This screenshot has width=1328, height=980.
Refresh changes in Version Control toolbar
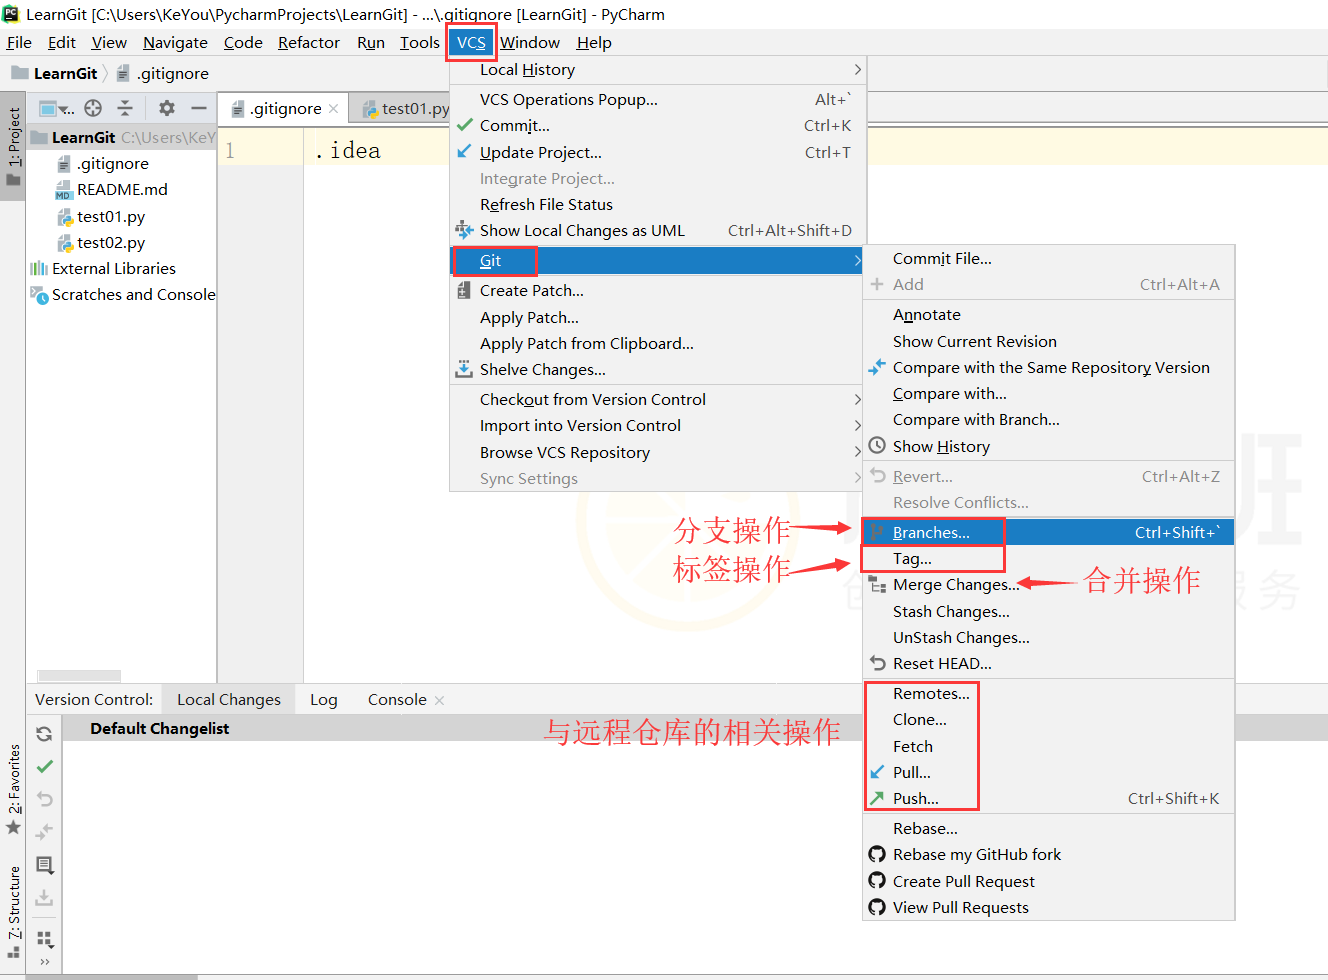pyautogui.click(x=44, y=734)
